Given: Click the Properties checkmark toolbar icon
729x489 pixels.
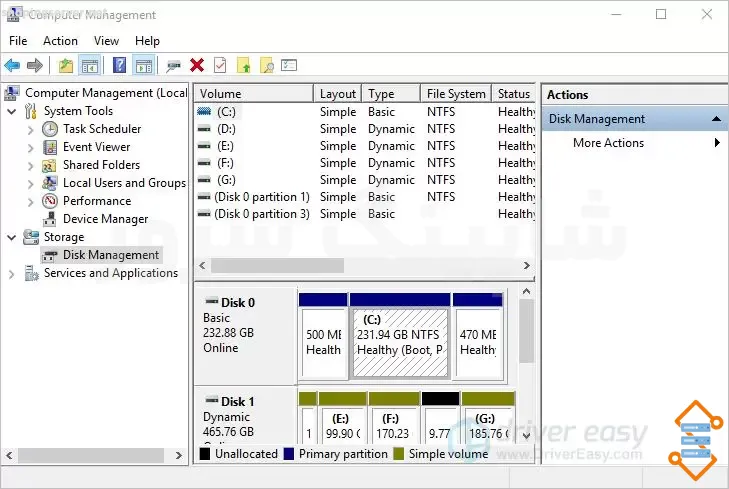Looking at the screenshot, I should pyautogui.click(x=220, y=66).
